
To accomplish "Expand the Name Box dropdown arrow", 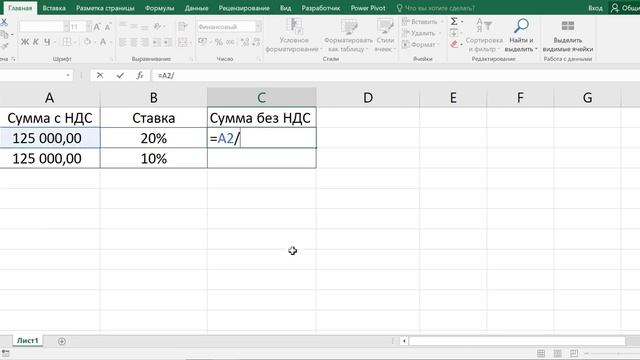I will coord(68,76).
